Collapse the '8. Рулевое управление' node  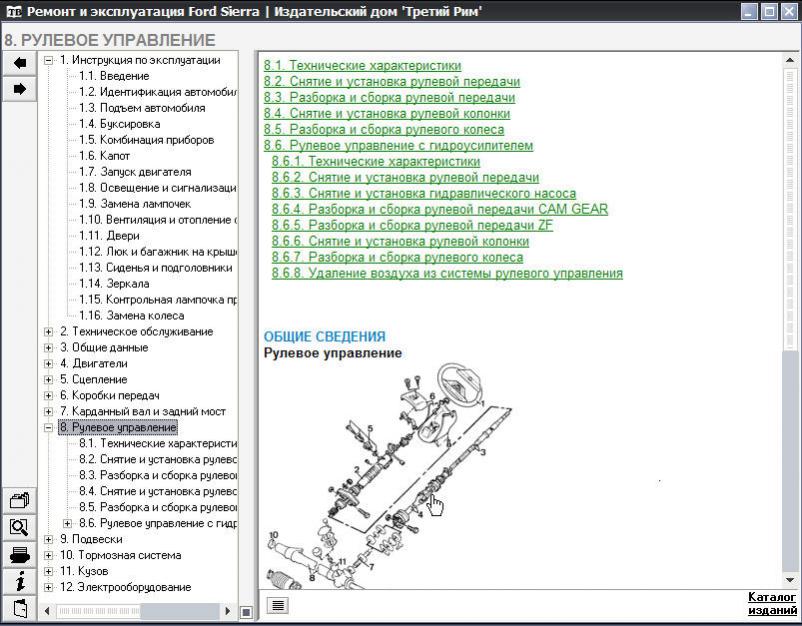click(49, 428)
